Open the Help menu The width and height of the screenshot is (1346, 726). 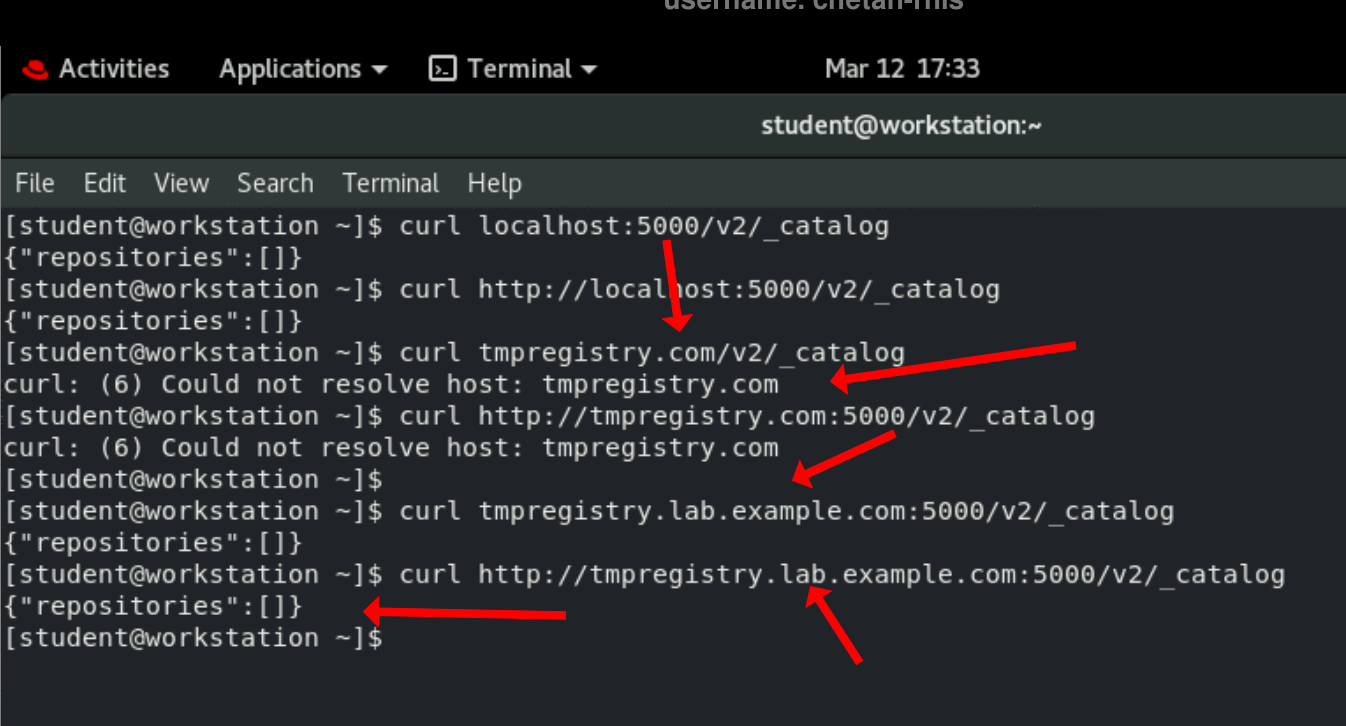494,183
